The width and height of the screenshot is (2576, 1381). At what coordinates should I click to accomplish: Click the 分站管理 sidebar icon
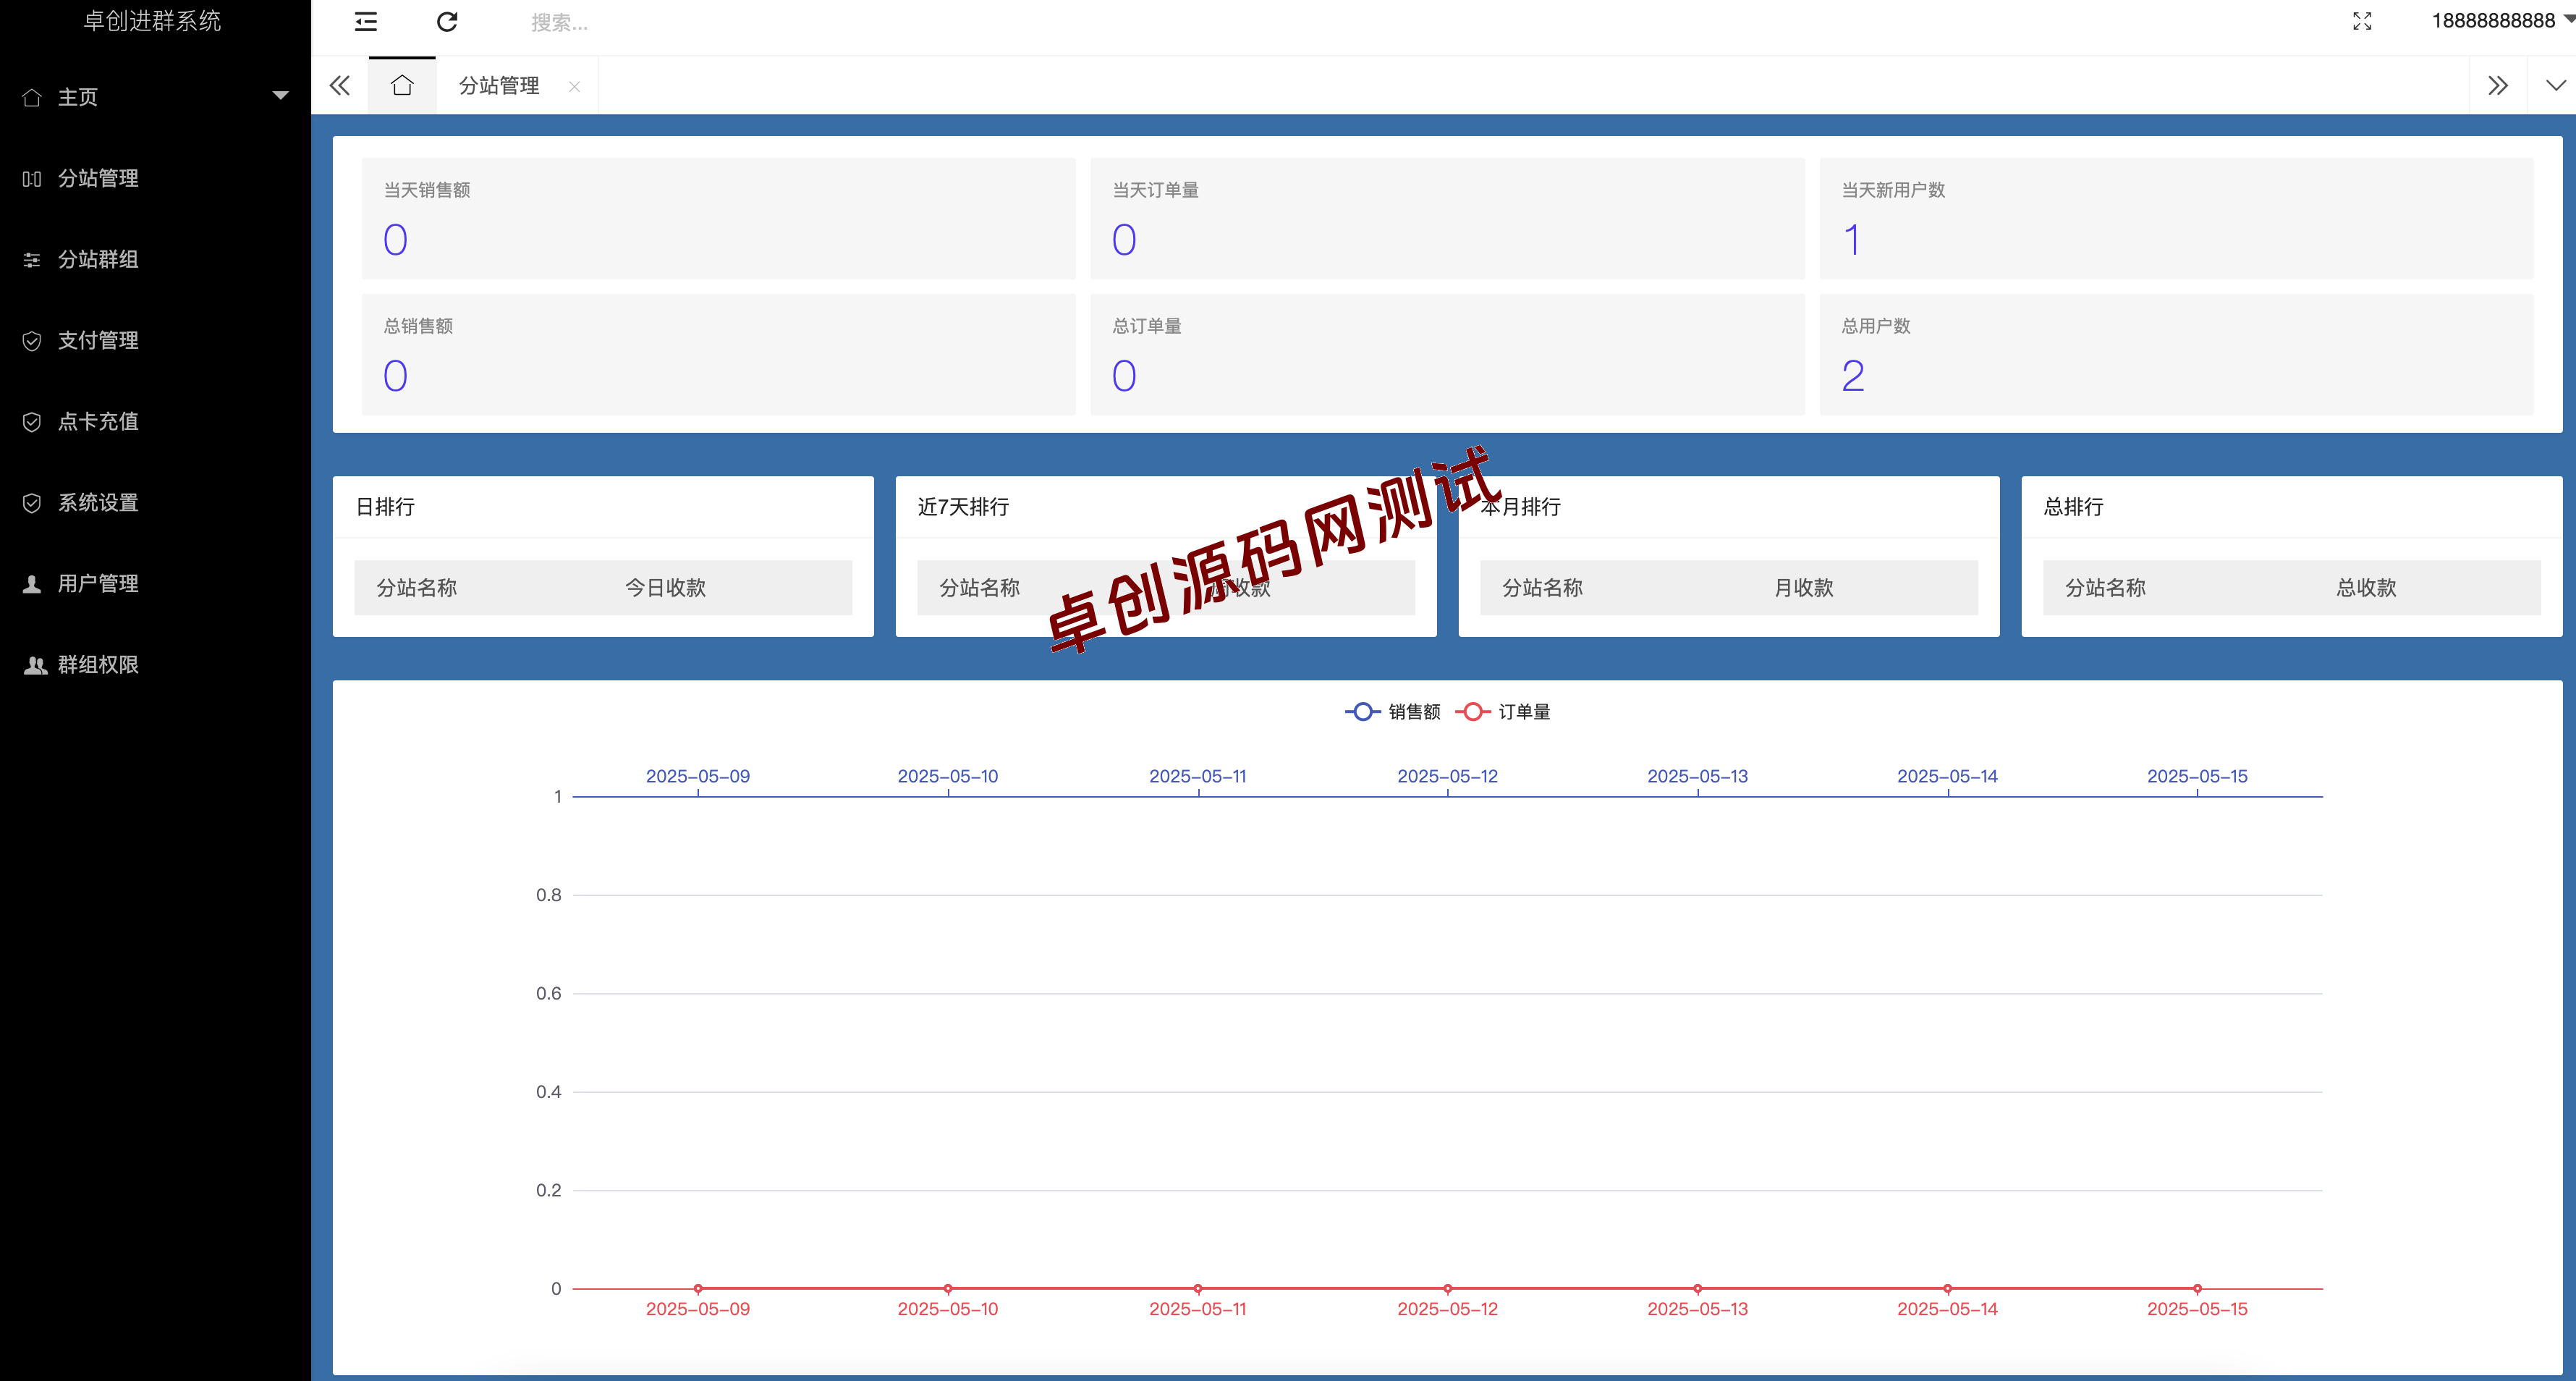tap(32, 179)
